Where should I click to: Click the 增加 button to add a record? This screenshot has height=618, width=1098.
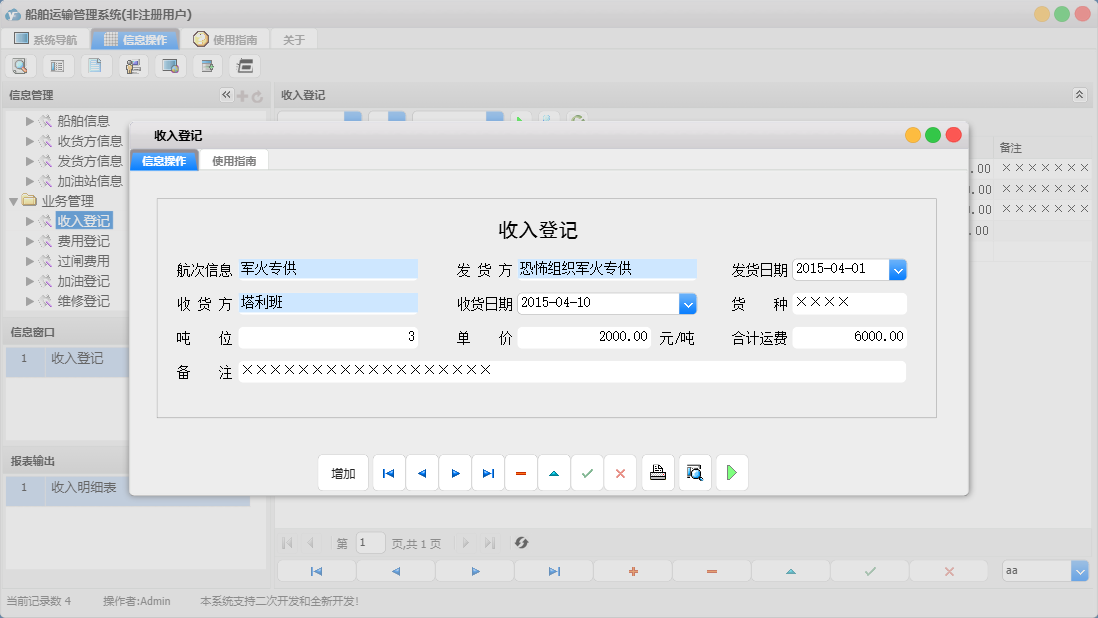(343, 472)
